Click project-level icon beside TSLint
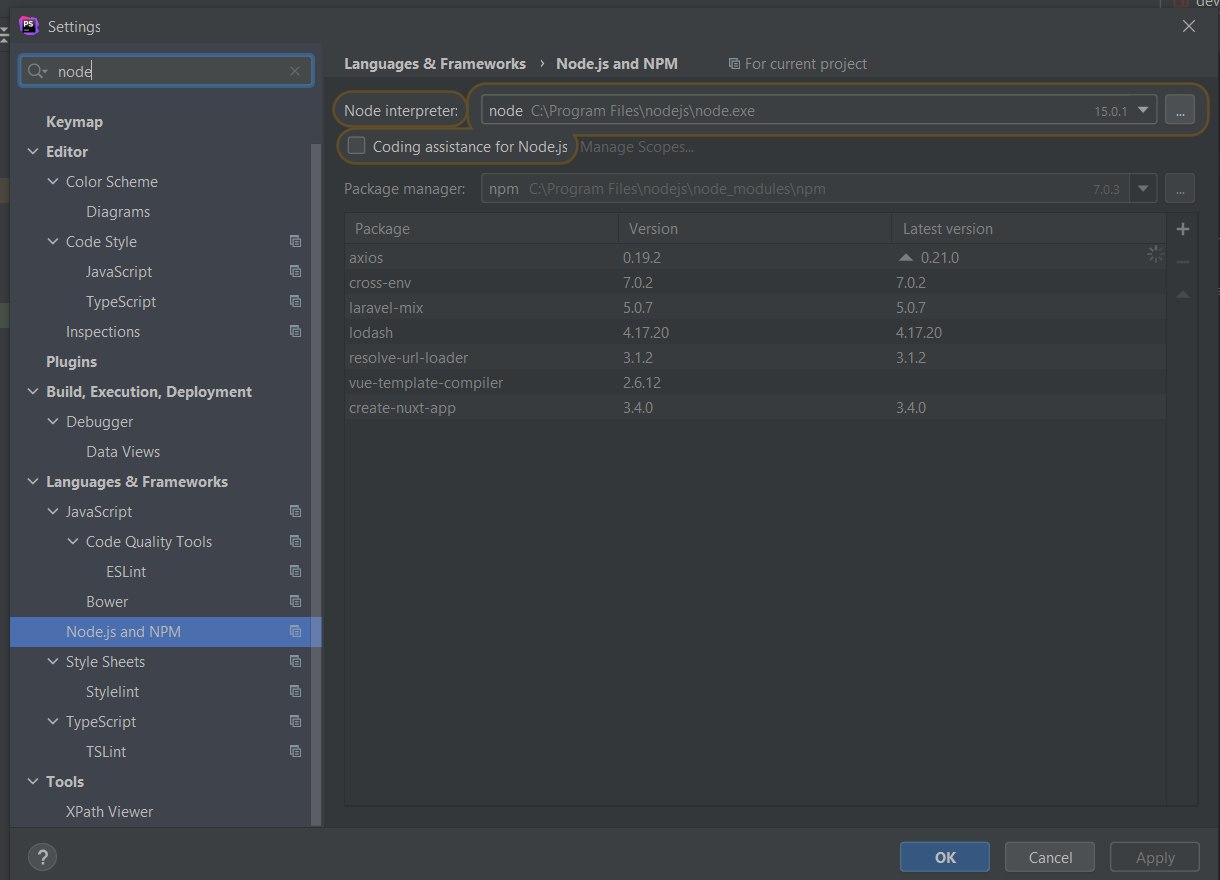The height and width of the screenshot is (880, 1220). [x=295, y=751]
